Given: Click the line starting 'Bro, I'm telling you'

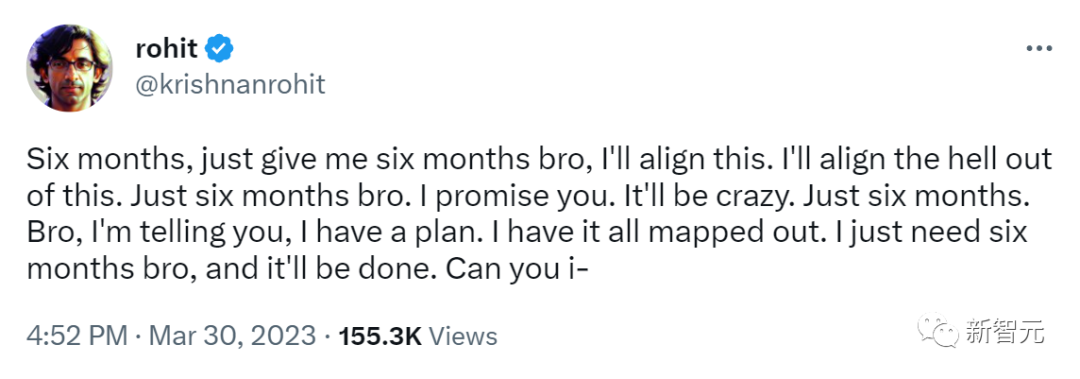Looking at the screenshot, I should pos(527,232).
